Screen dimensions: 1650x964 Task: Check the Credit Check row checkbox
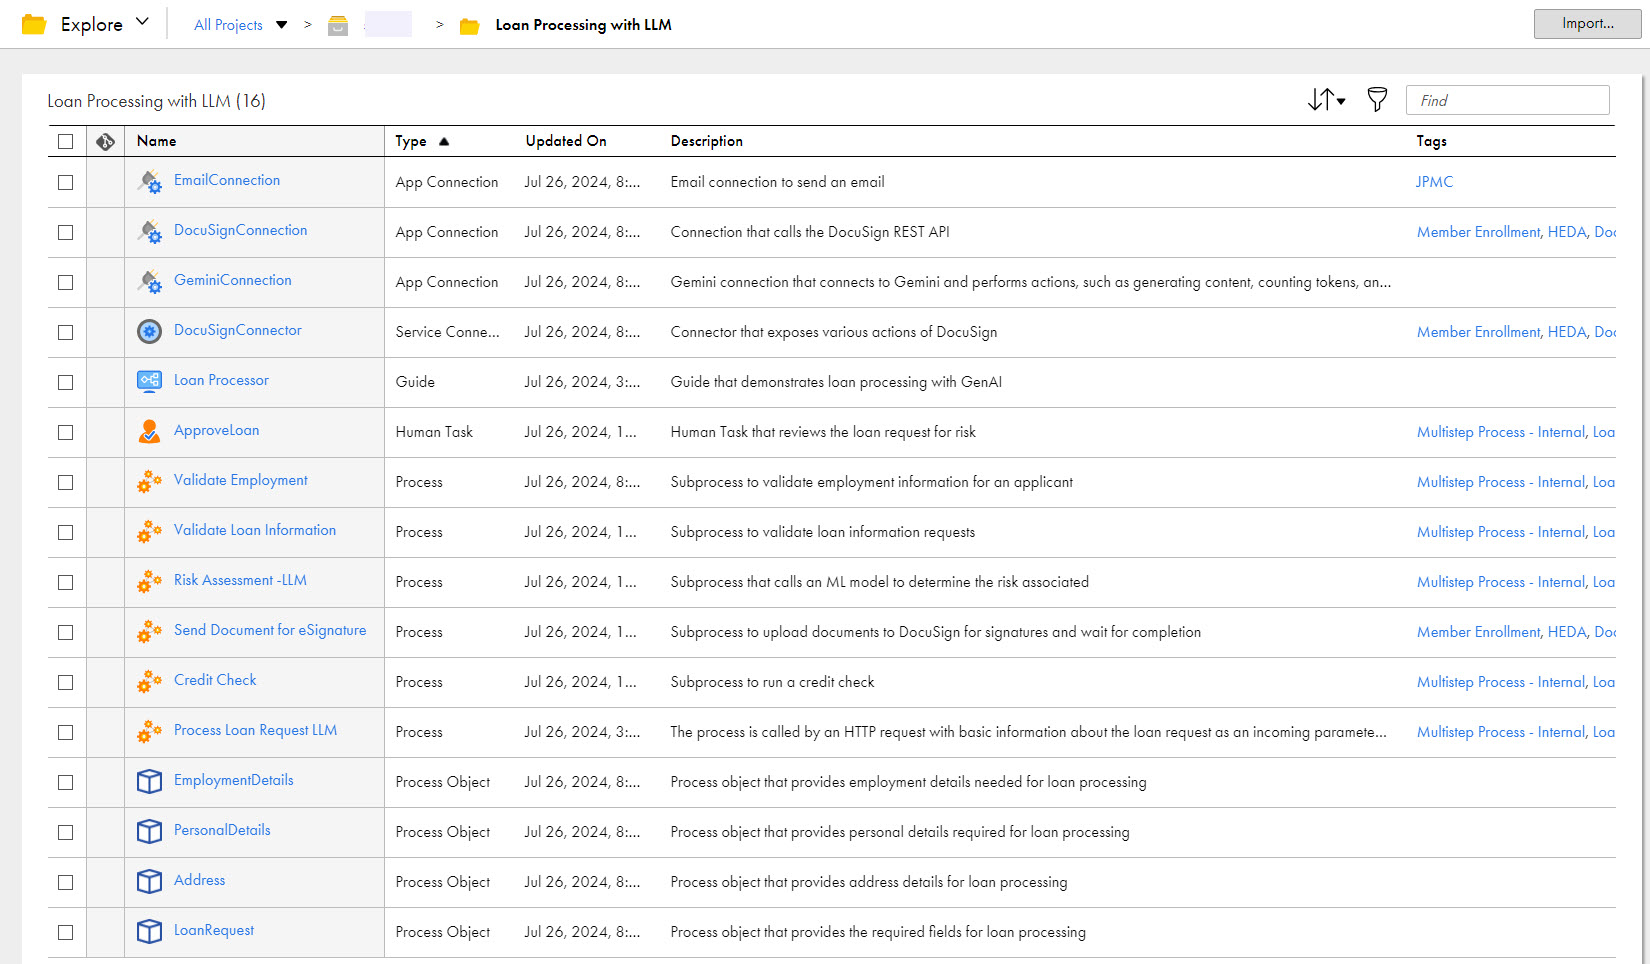tap(66, 683)
